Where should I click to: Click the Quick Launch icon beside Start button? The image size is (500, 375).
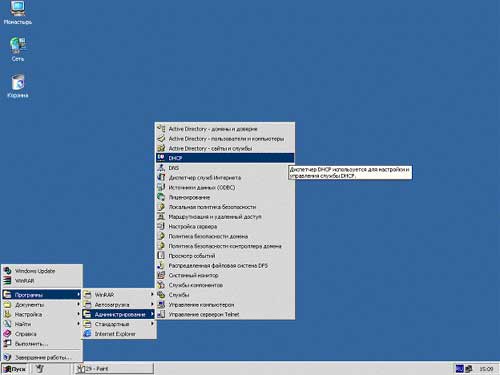coord(40,369)
